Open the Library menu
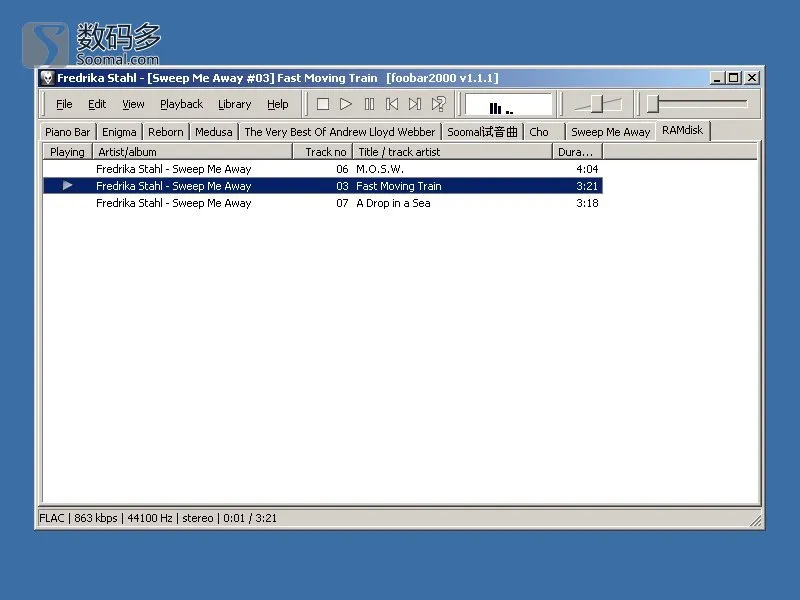This screenshot has width=800, height=600. (235, 104)
